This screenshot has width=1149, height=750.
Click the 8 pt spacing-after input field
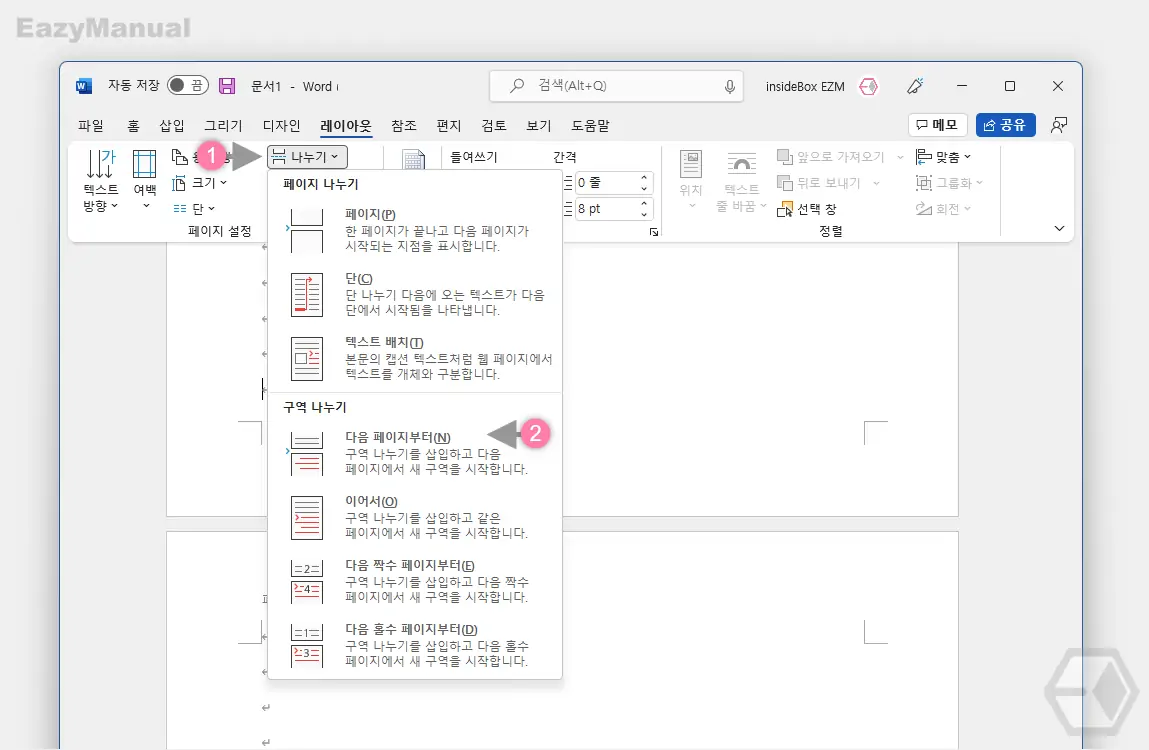click(x=606, y=209)
